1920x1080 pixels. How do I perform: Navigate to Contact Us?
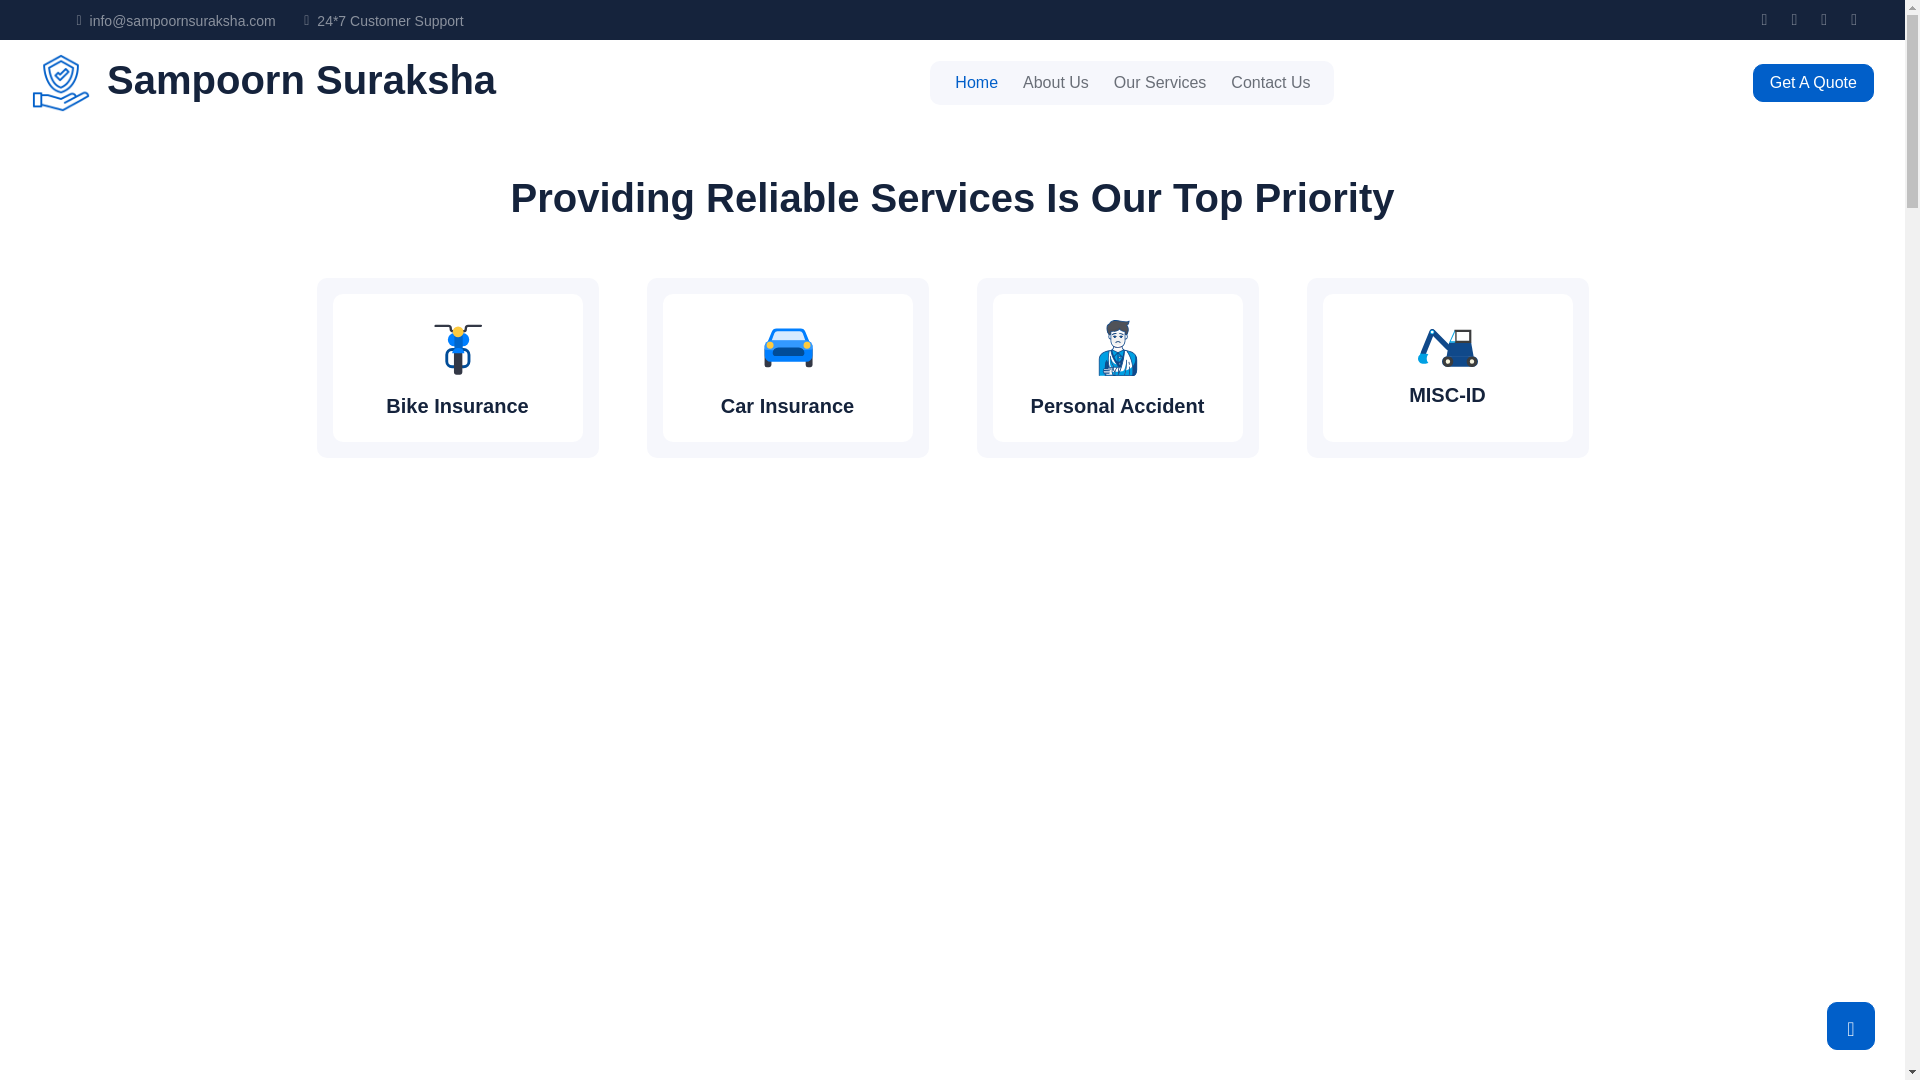click(x=1270, y=83)
